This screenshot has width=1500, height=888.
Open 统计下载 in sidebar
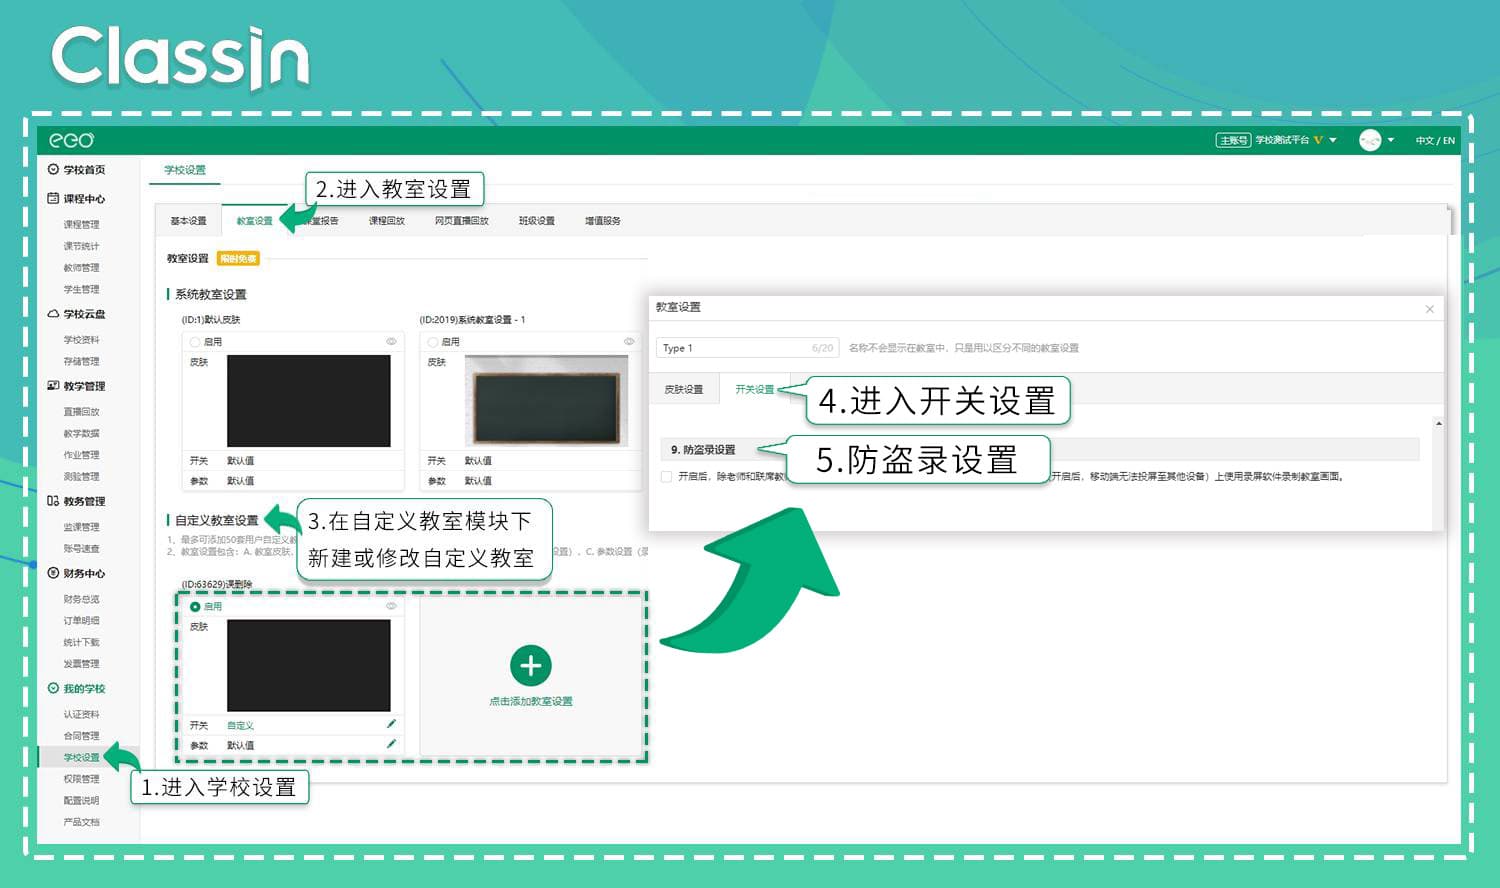coord(81,643)
